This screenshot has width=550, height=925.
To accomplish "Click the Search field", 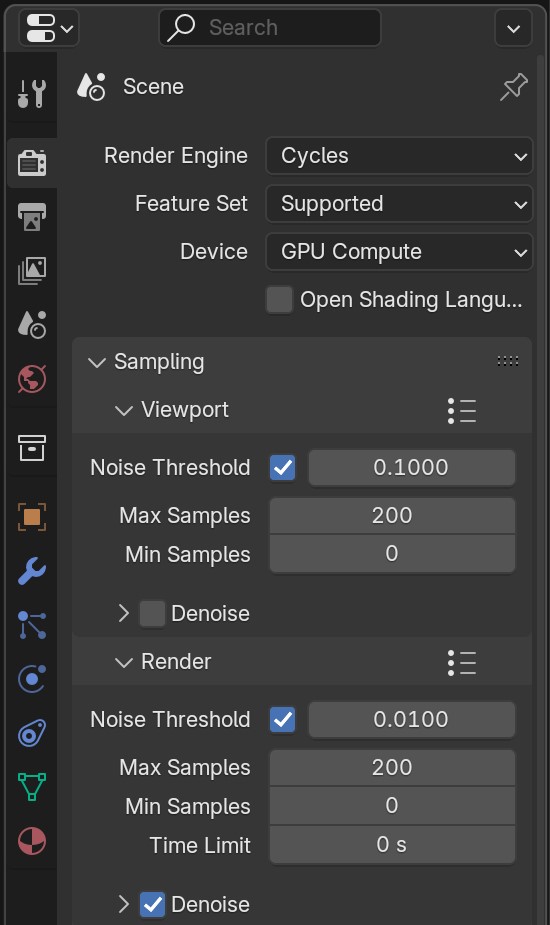I will [270, 28].
